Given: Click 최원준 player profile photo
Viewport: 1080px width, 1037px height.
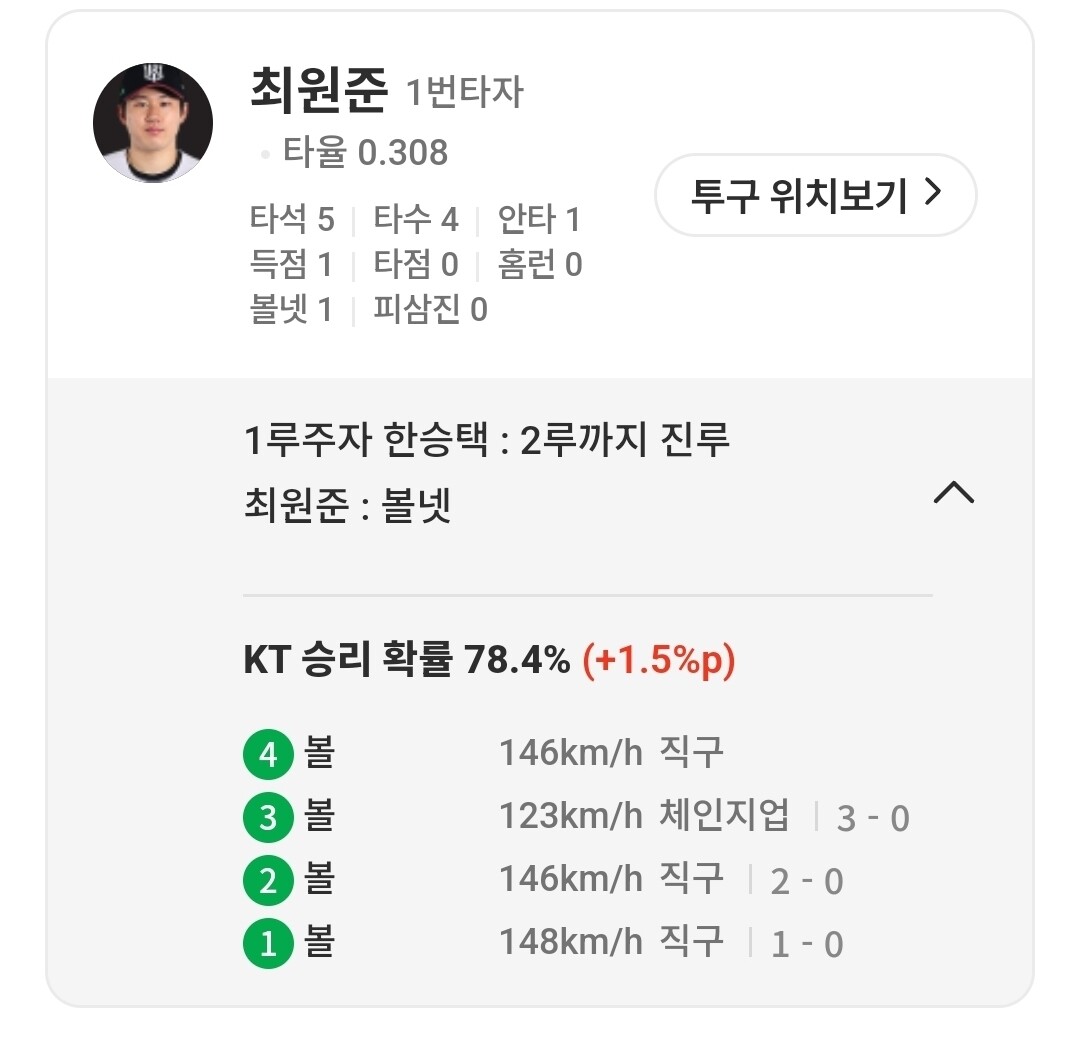Looking at the screenshot, I should (153, 123).
